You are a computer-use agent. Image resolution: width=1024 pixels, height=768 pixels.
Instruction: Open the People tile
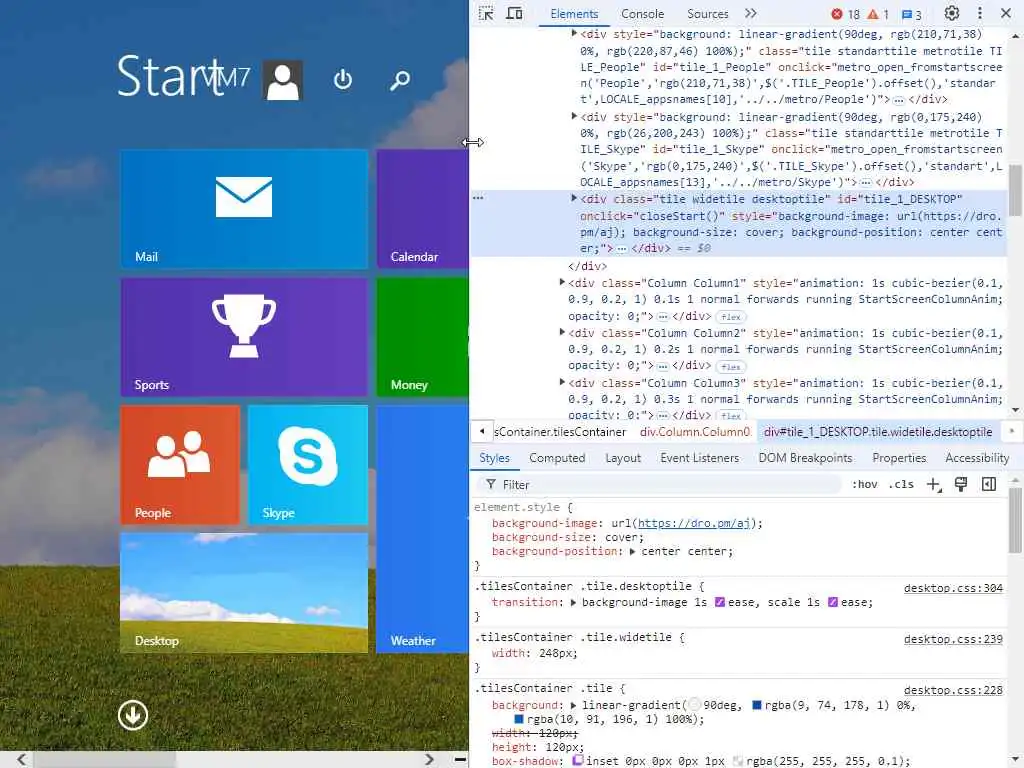(x=180, y=465)
